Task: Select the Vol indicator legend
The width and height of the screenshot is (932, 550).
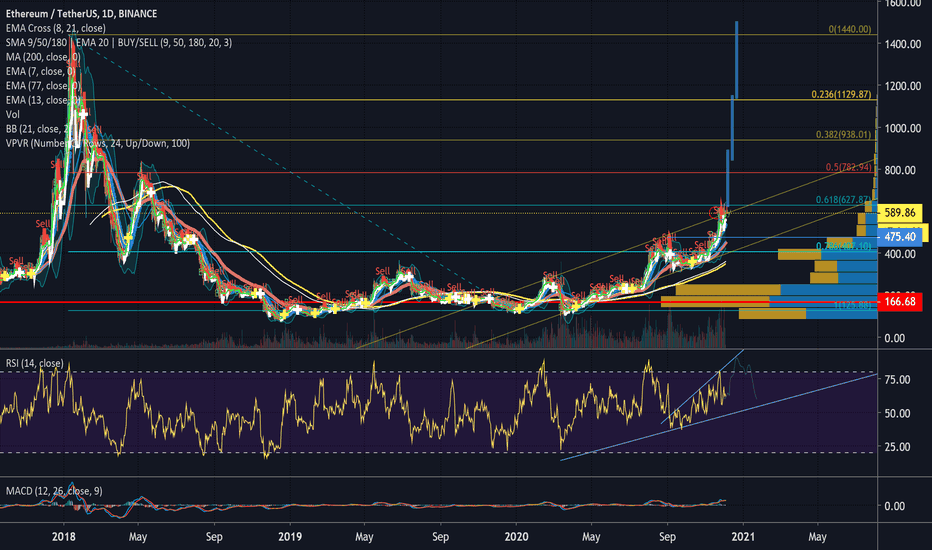Action: click(x=12, y=114)
